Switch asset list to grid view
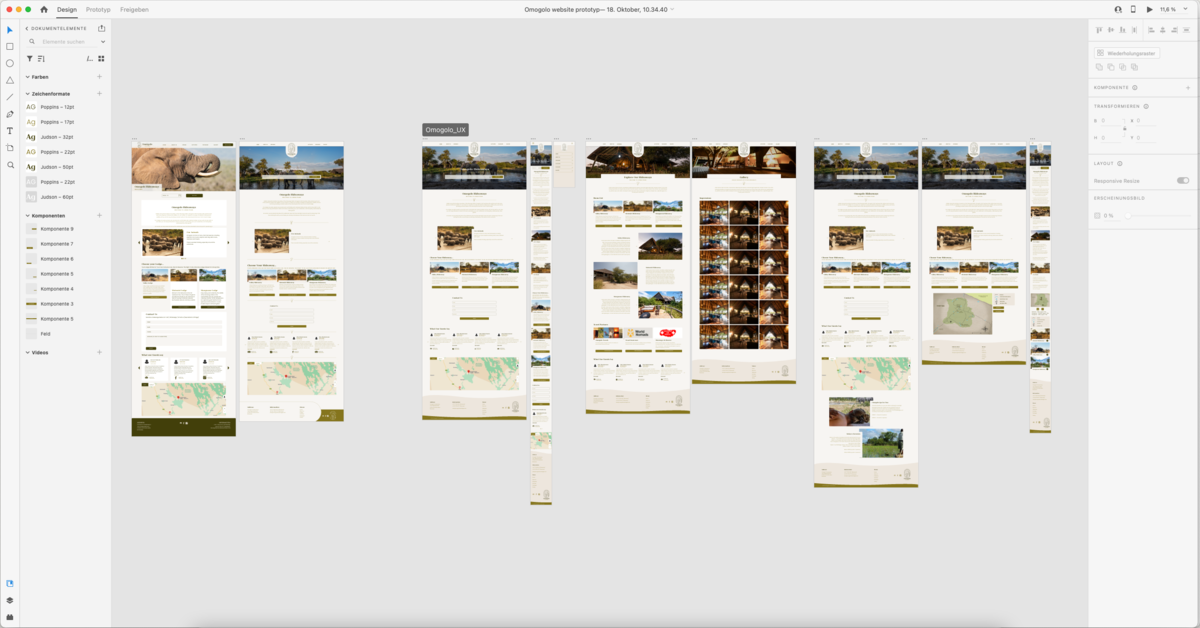Screen dimensions: 1200x628 pos(101,59)
